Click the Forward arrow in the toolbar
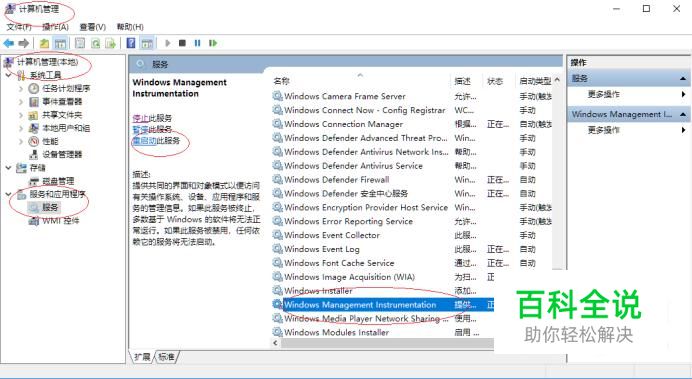Viewport: 692px width, 379px height. [24, 43]
